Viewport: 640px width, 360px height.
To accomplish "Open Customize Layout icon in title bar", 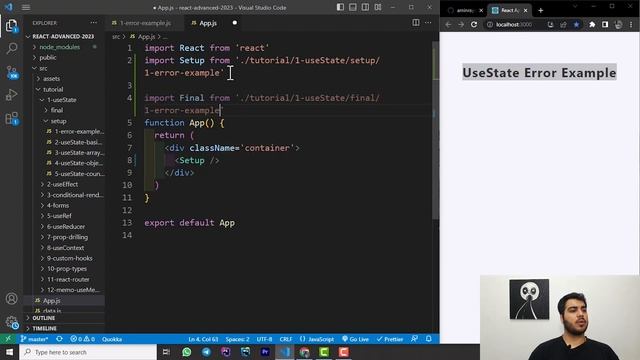I will (378, 7).
